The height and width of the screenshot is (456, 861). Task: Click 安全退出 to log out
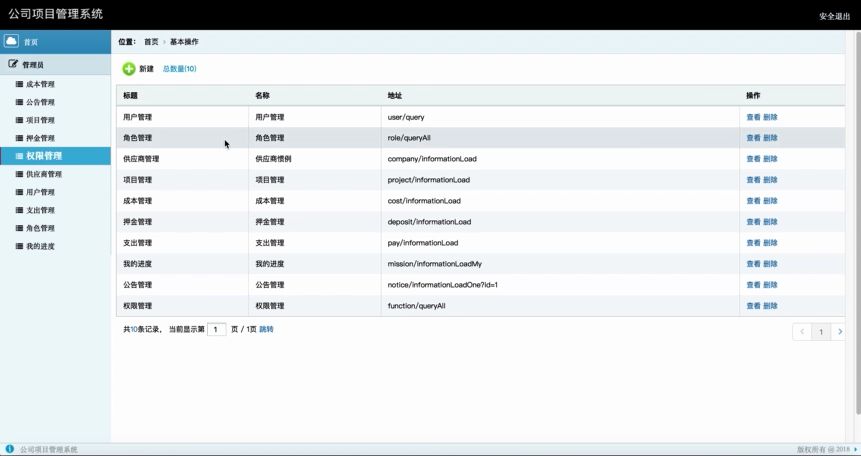pos(834,16)
